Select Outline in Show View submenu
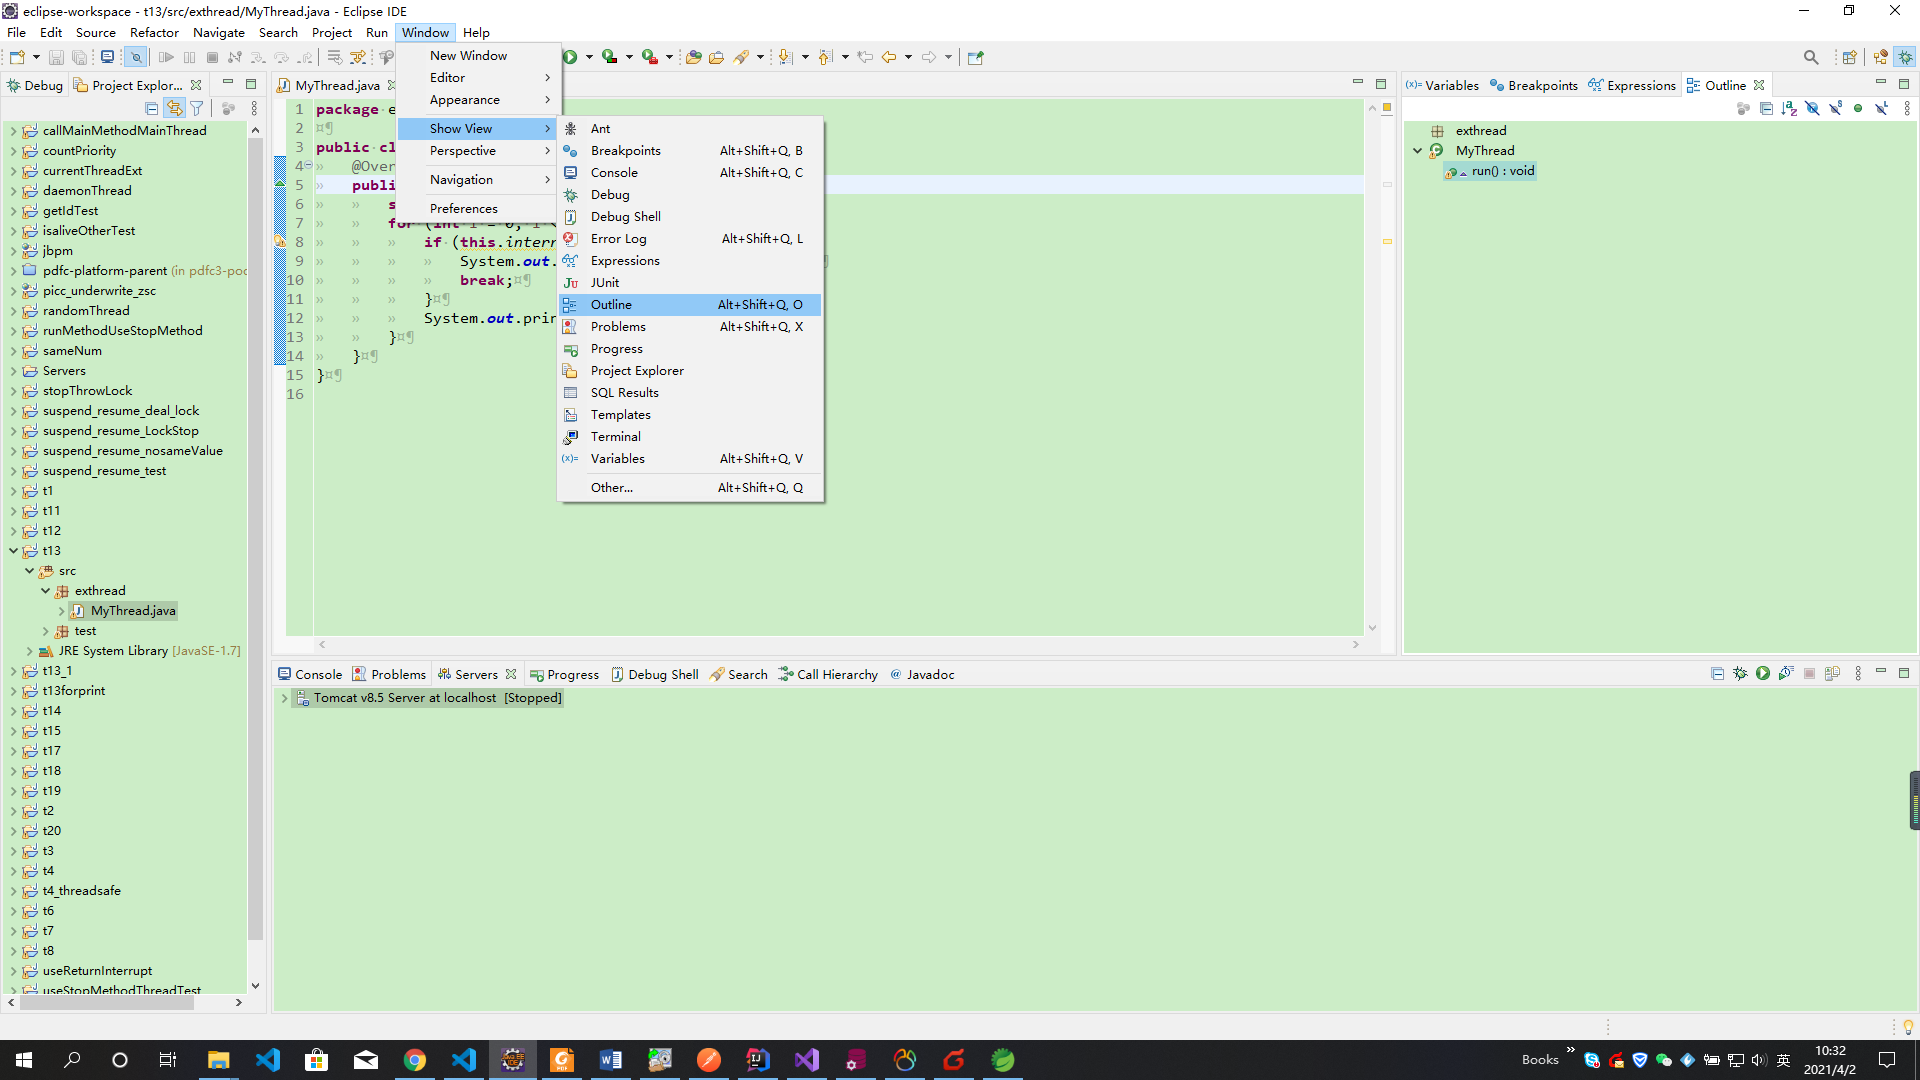The width and height of the screenshot is (1920, 1080). pos(611,305)
